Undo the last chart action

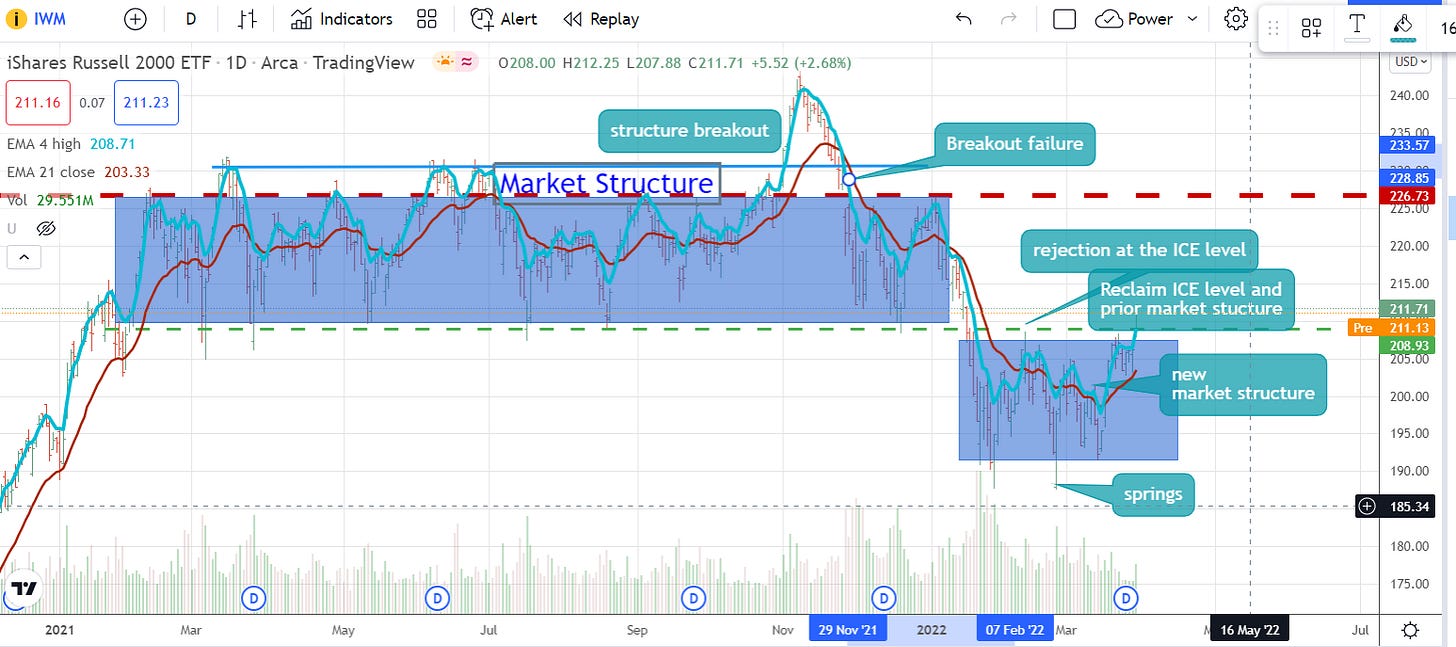(963, 19)
